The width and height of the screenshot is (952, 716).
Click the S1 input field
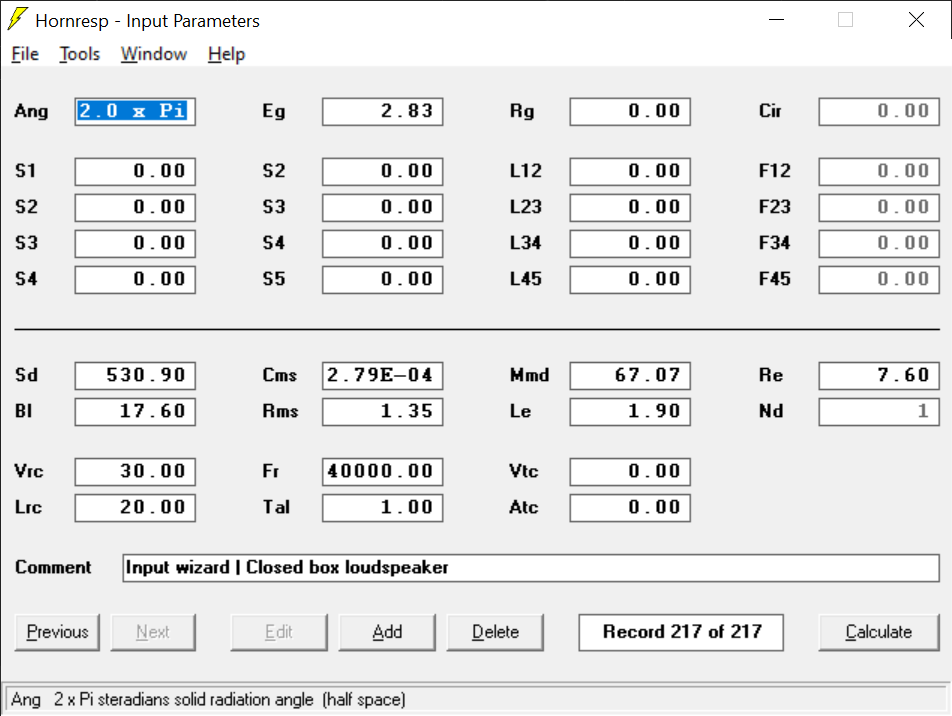click(135, 171)
